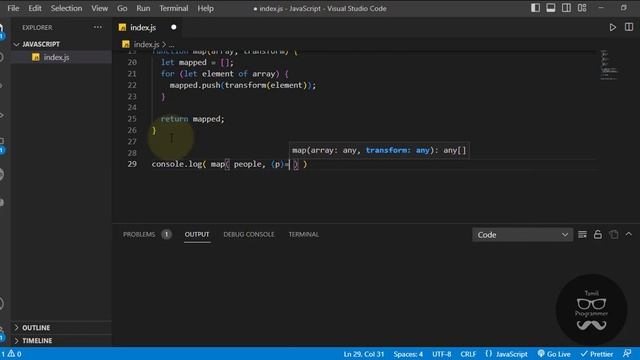Click the EXPLORER panel title
Viewport: 640px width, 360px height.
click(37, 27)
